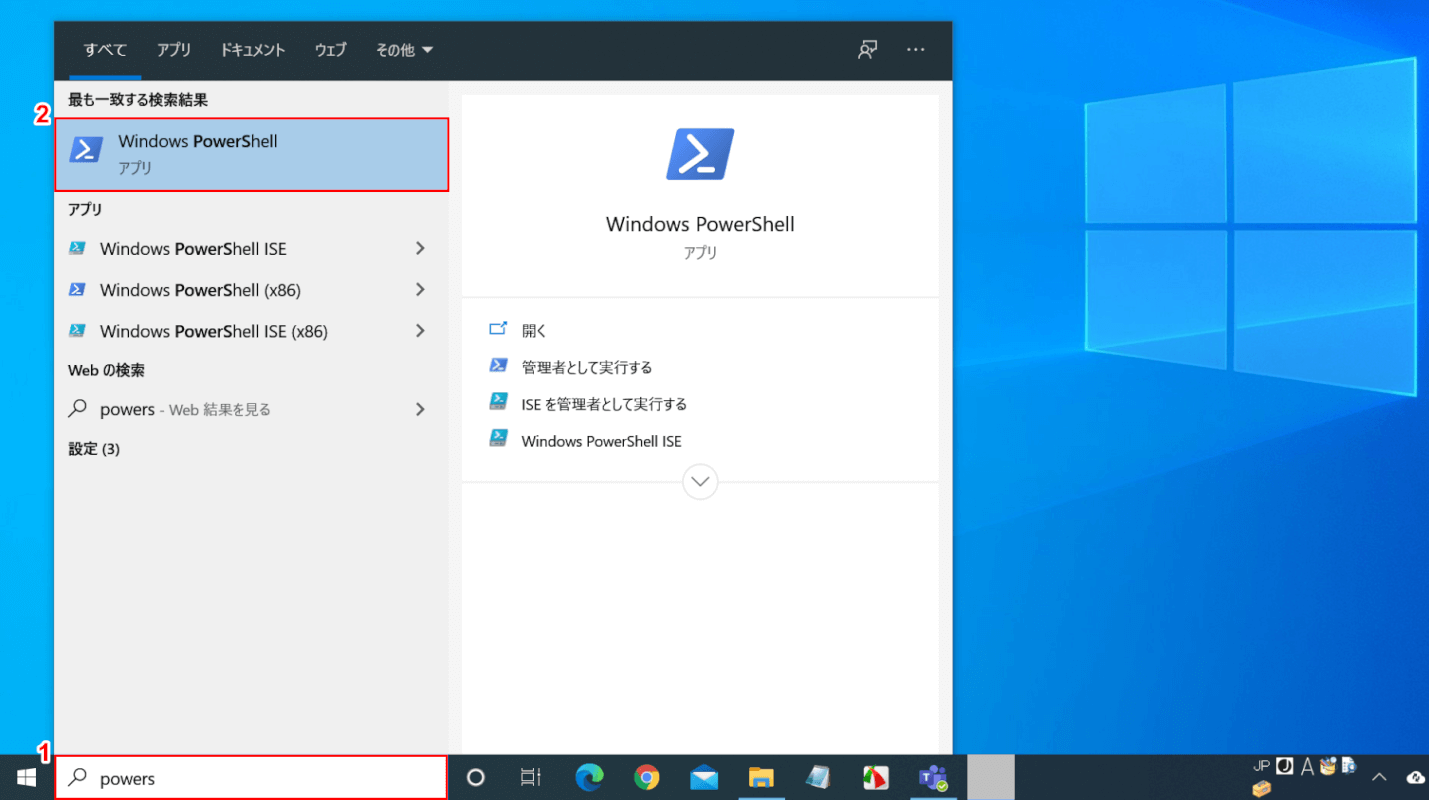Screen dimensions: 1429x800
Task: Launch Microsoft Edge from the taskbar
Action: [589, 777]
